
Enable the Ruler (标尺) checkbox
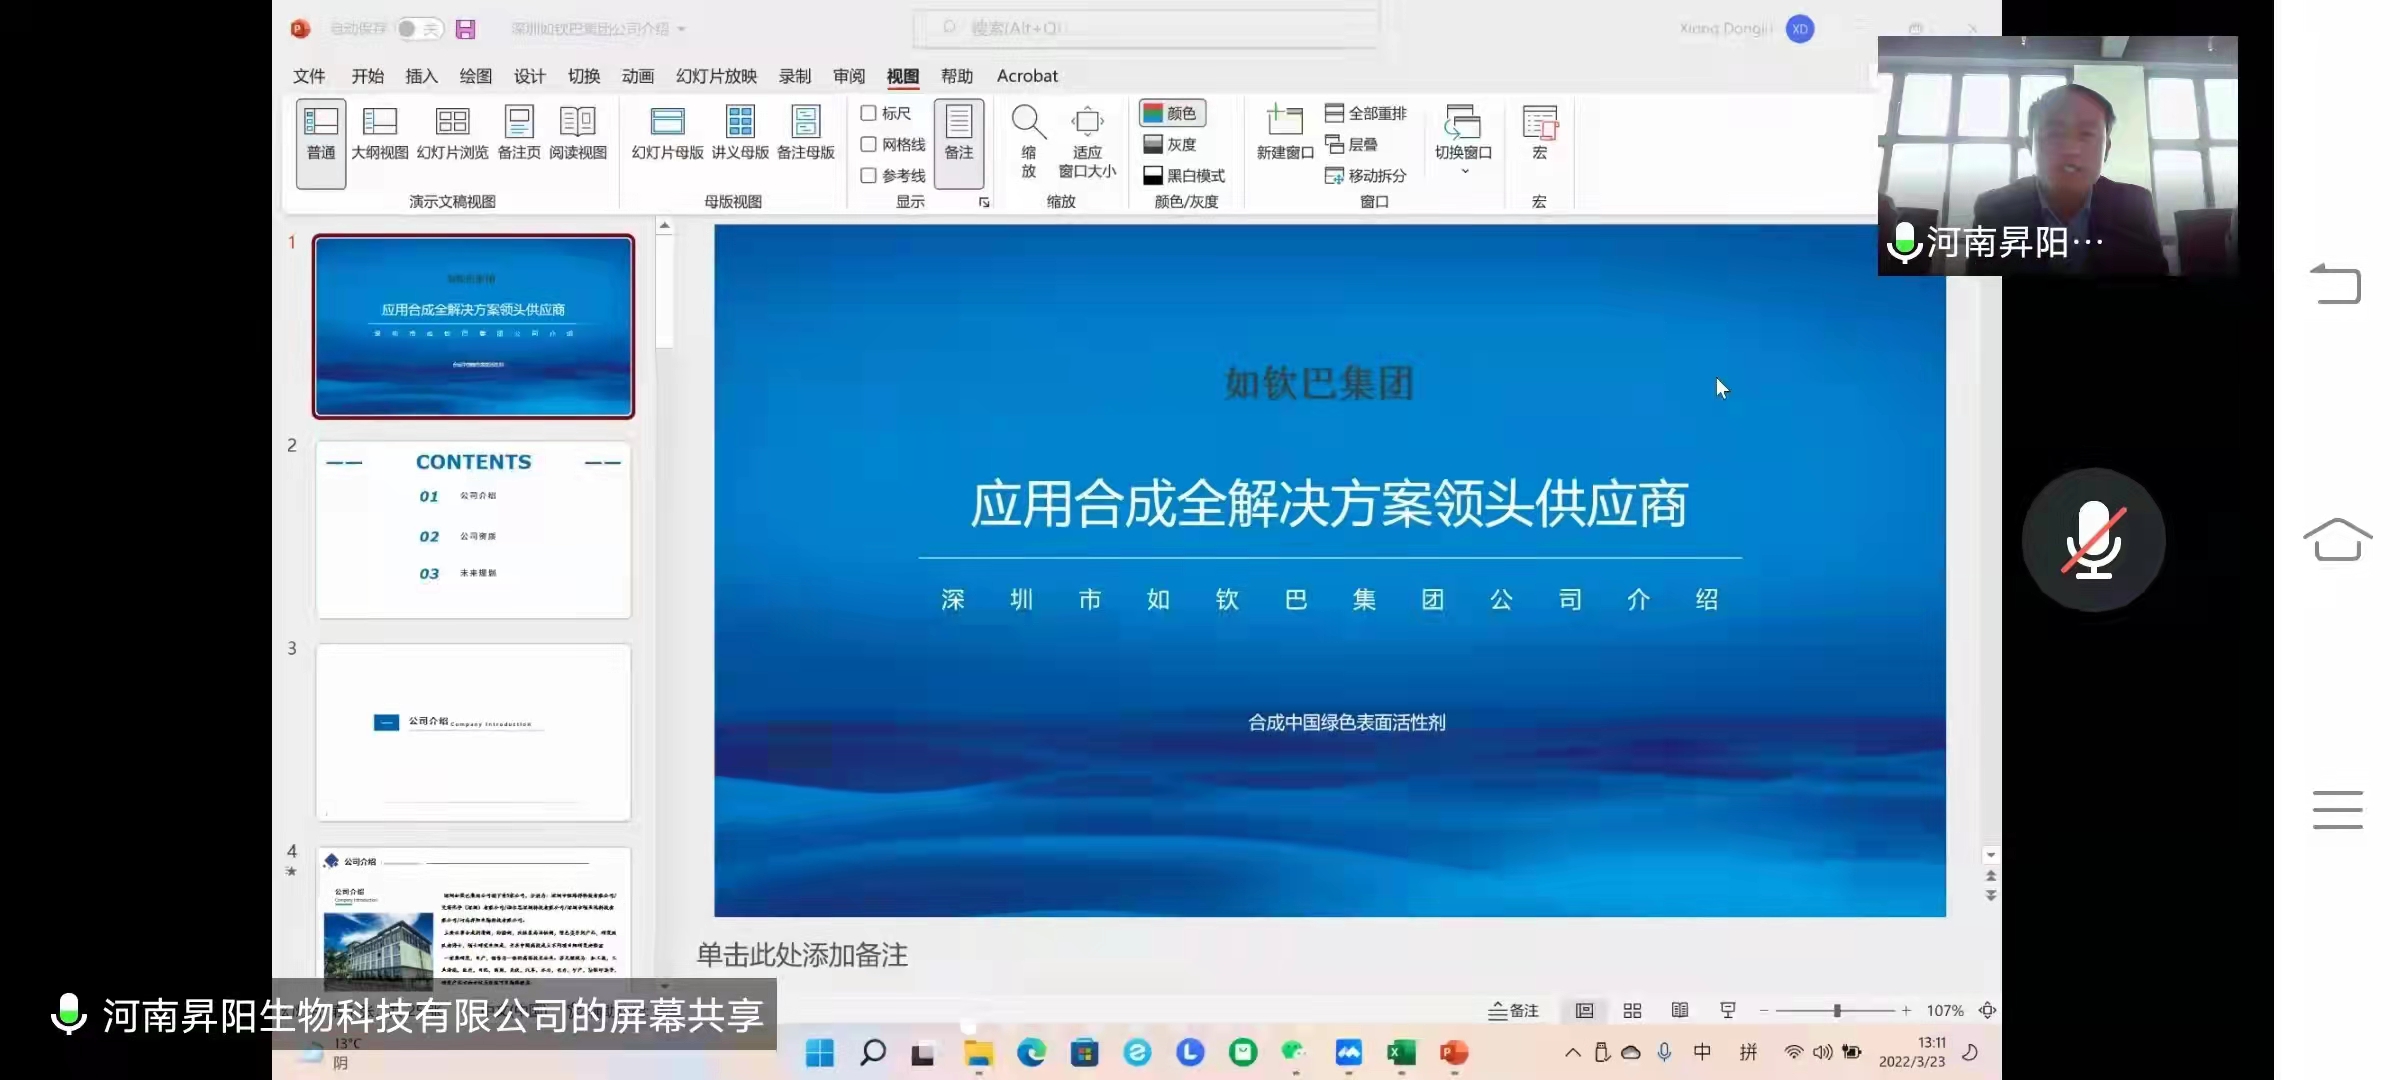(x=869, y=113)
